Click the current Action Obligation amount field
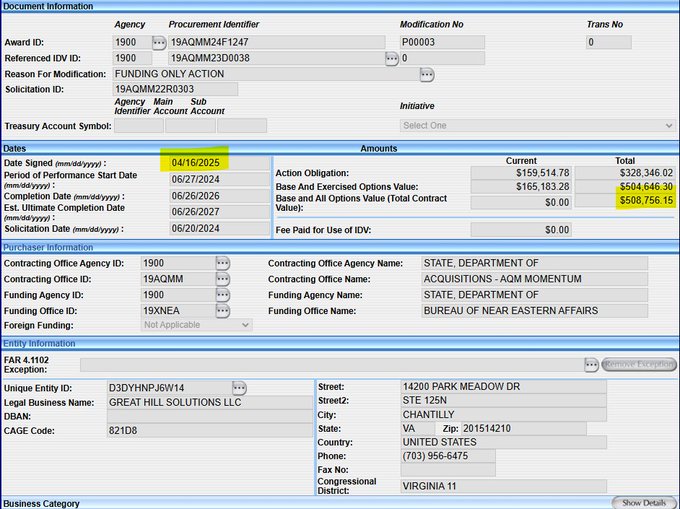This screenshot has height=509, width=680. pos(522,173)
